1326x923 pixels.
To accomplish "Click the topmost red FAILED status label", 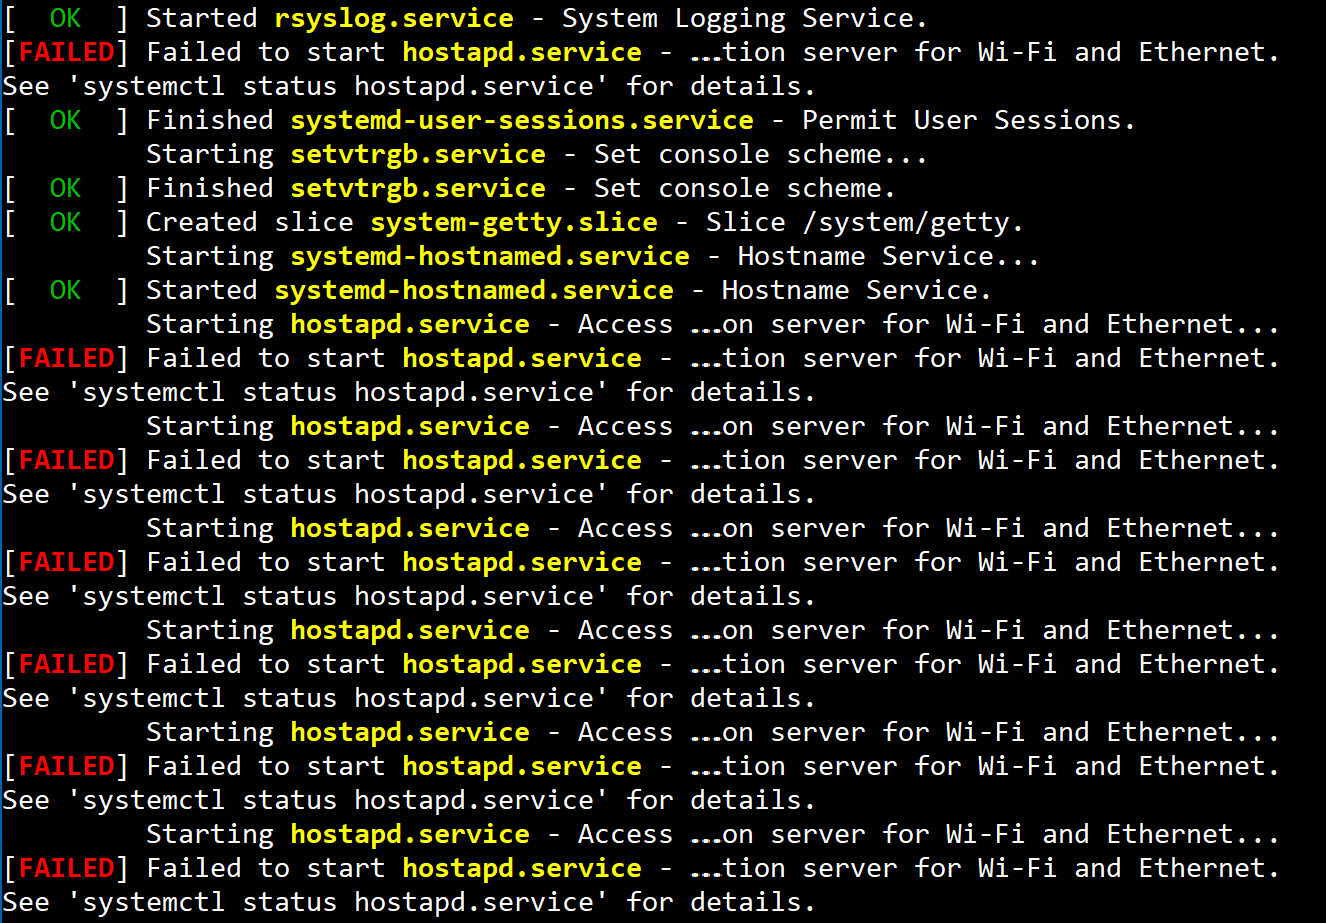I will point(66,52).
